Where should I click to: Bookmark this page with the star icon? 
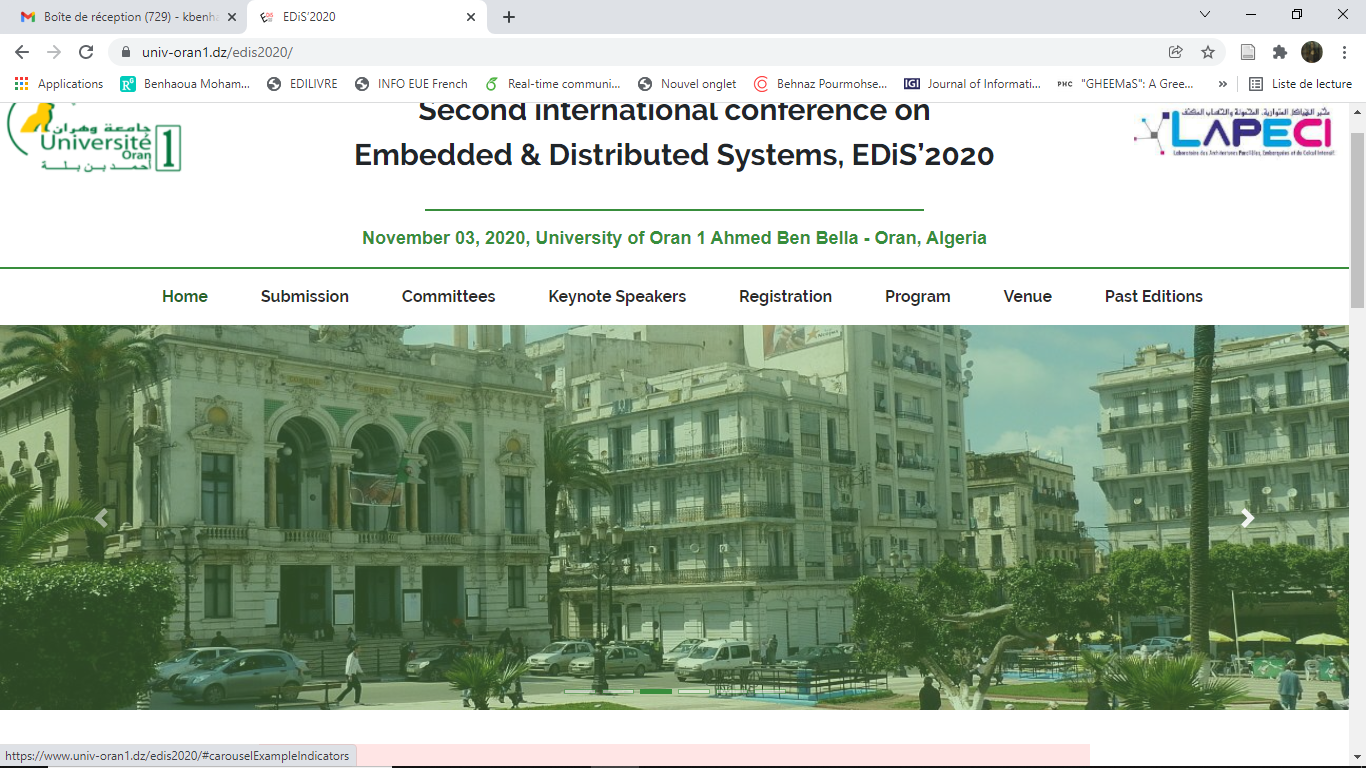[1208, 52]
